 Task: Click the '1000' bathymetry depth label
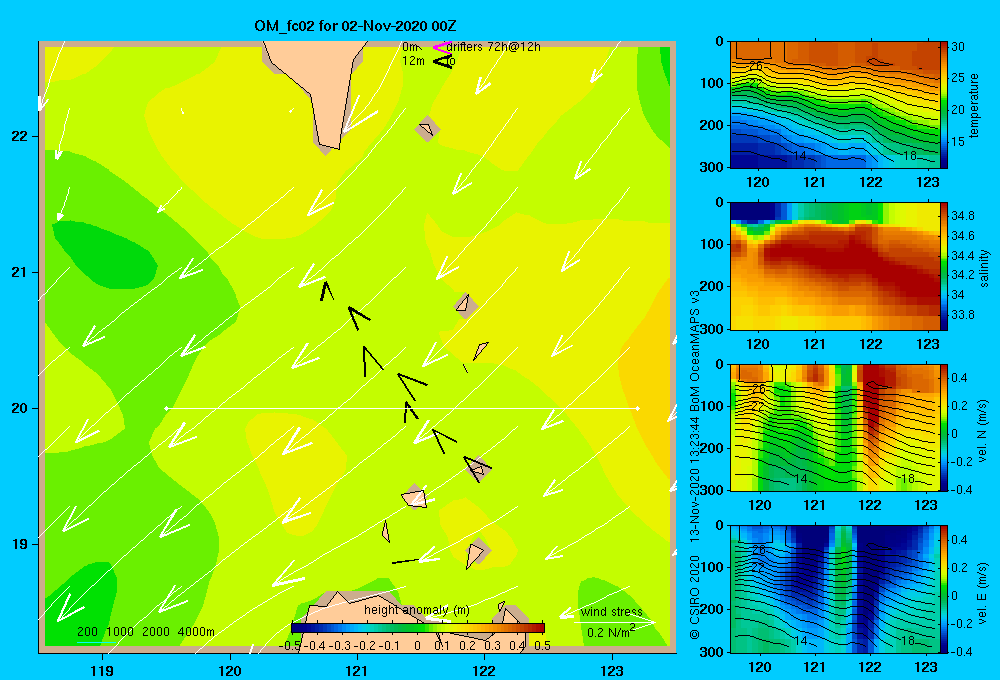[119, 632]
